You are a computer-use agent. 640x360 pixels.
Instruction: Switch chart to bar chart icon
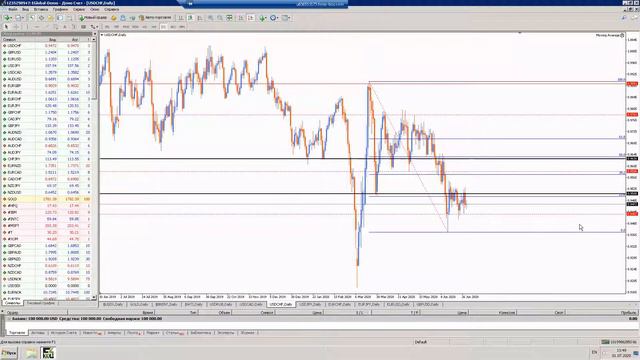click(180, 18)
